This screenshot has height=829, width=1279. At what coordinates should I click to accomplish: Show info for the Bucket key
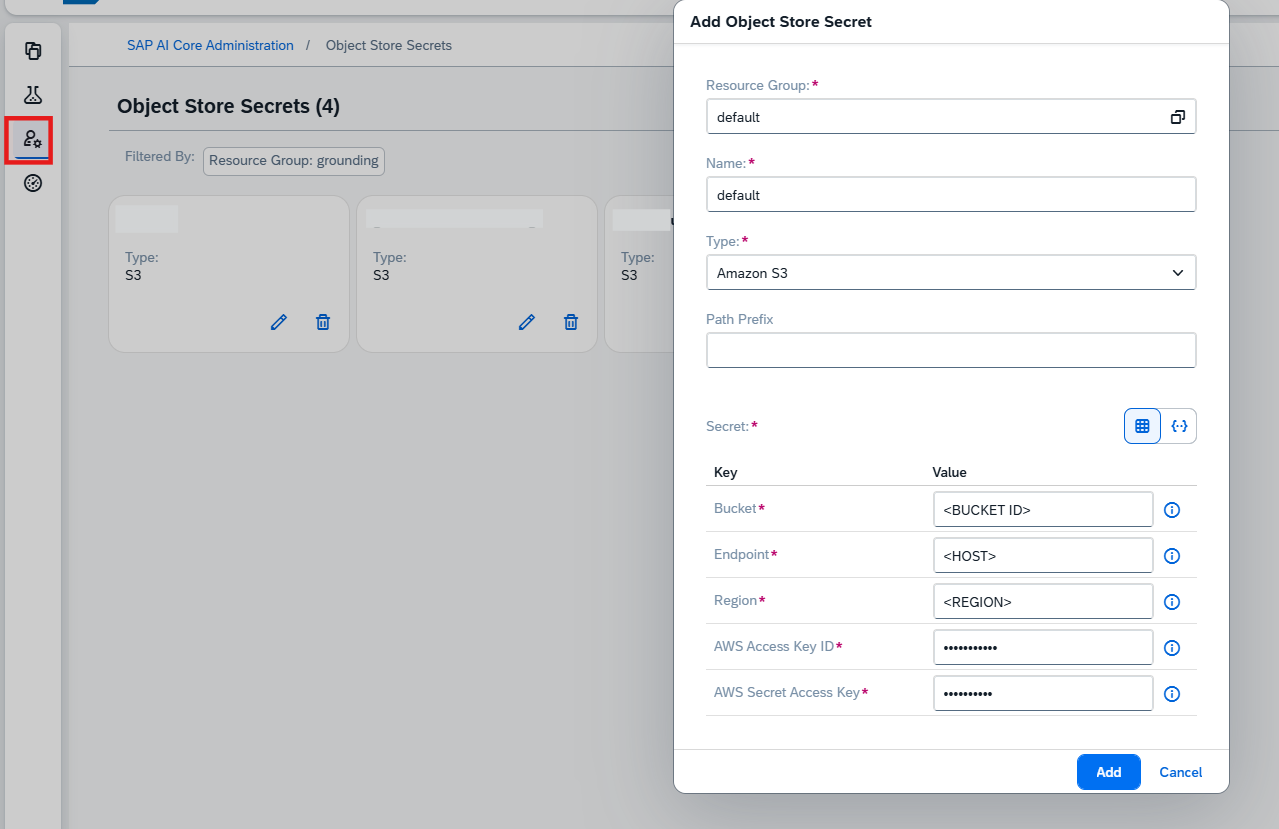coord(1173,510)
